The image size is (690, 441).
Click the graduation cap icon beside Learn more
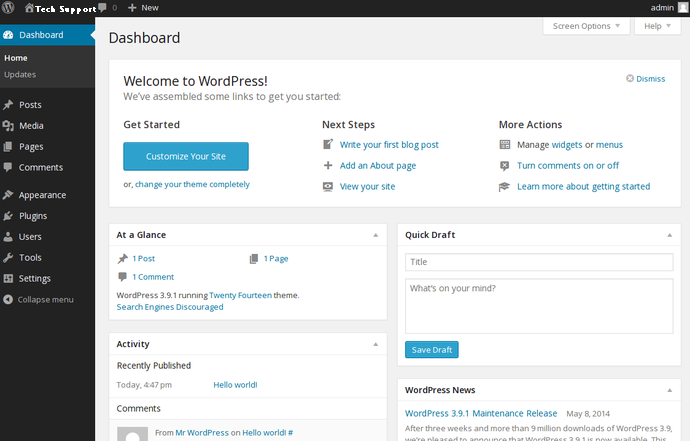pyautogui.click(x=504, y=187)
